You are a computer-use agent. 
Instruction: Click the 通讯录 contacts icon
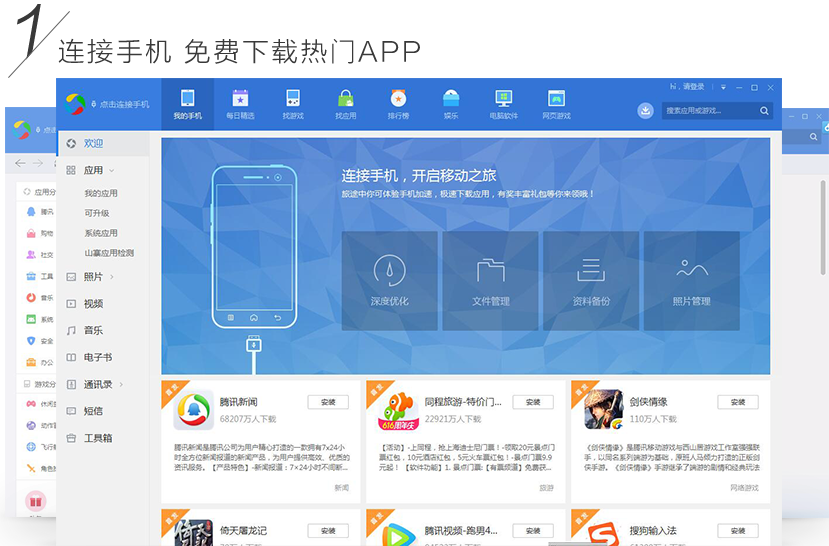coord(71,384)
